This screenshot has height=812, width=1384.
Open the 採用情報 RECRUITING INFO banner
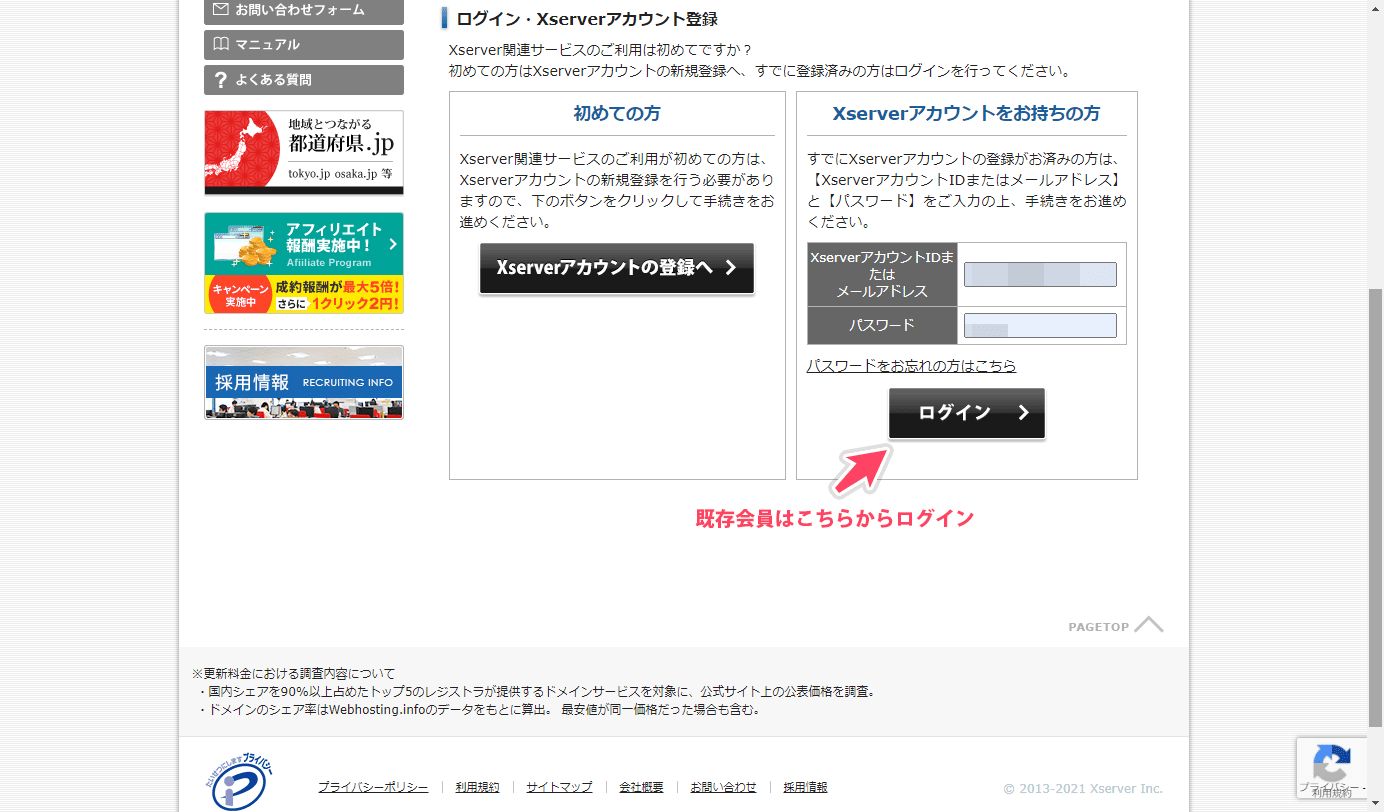304,382
